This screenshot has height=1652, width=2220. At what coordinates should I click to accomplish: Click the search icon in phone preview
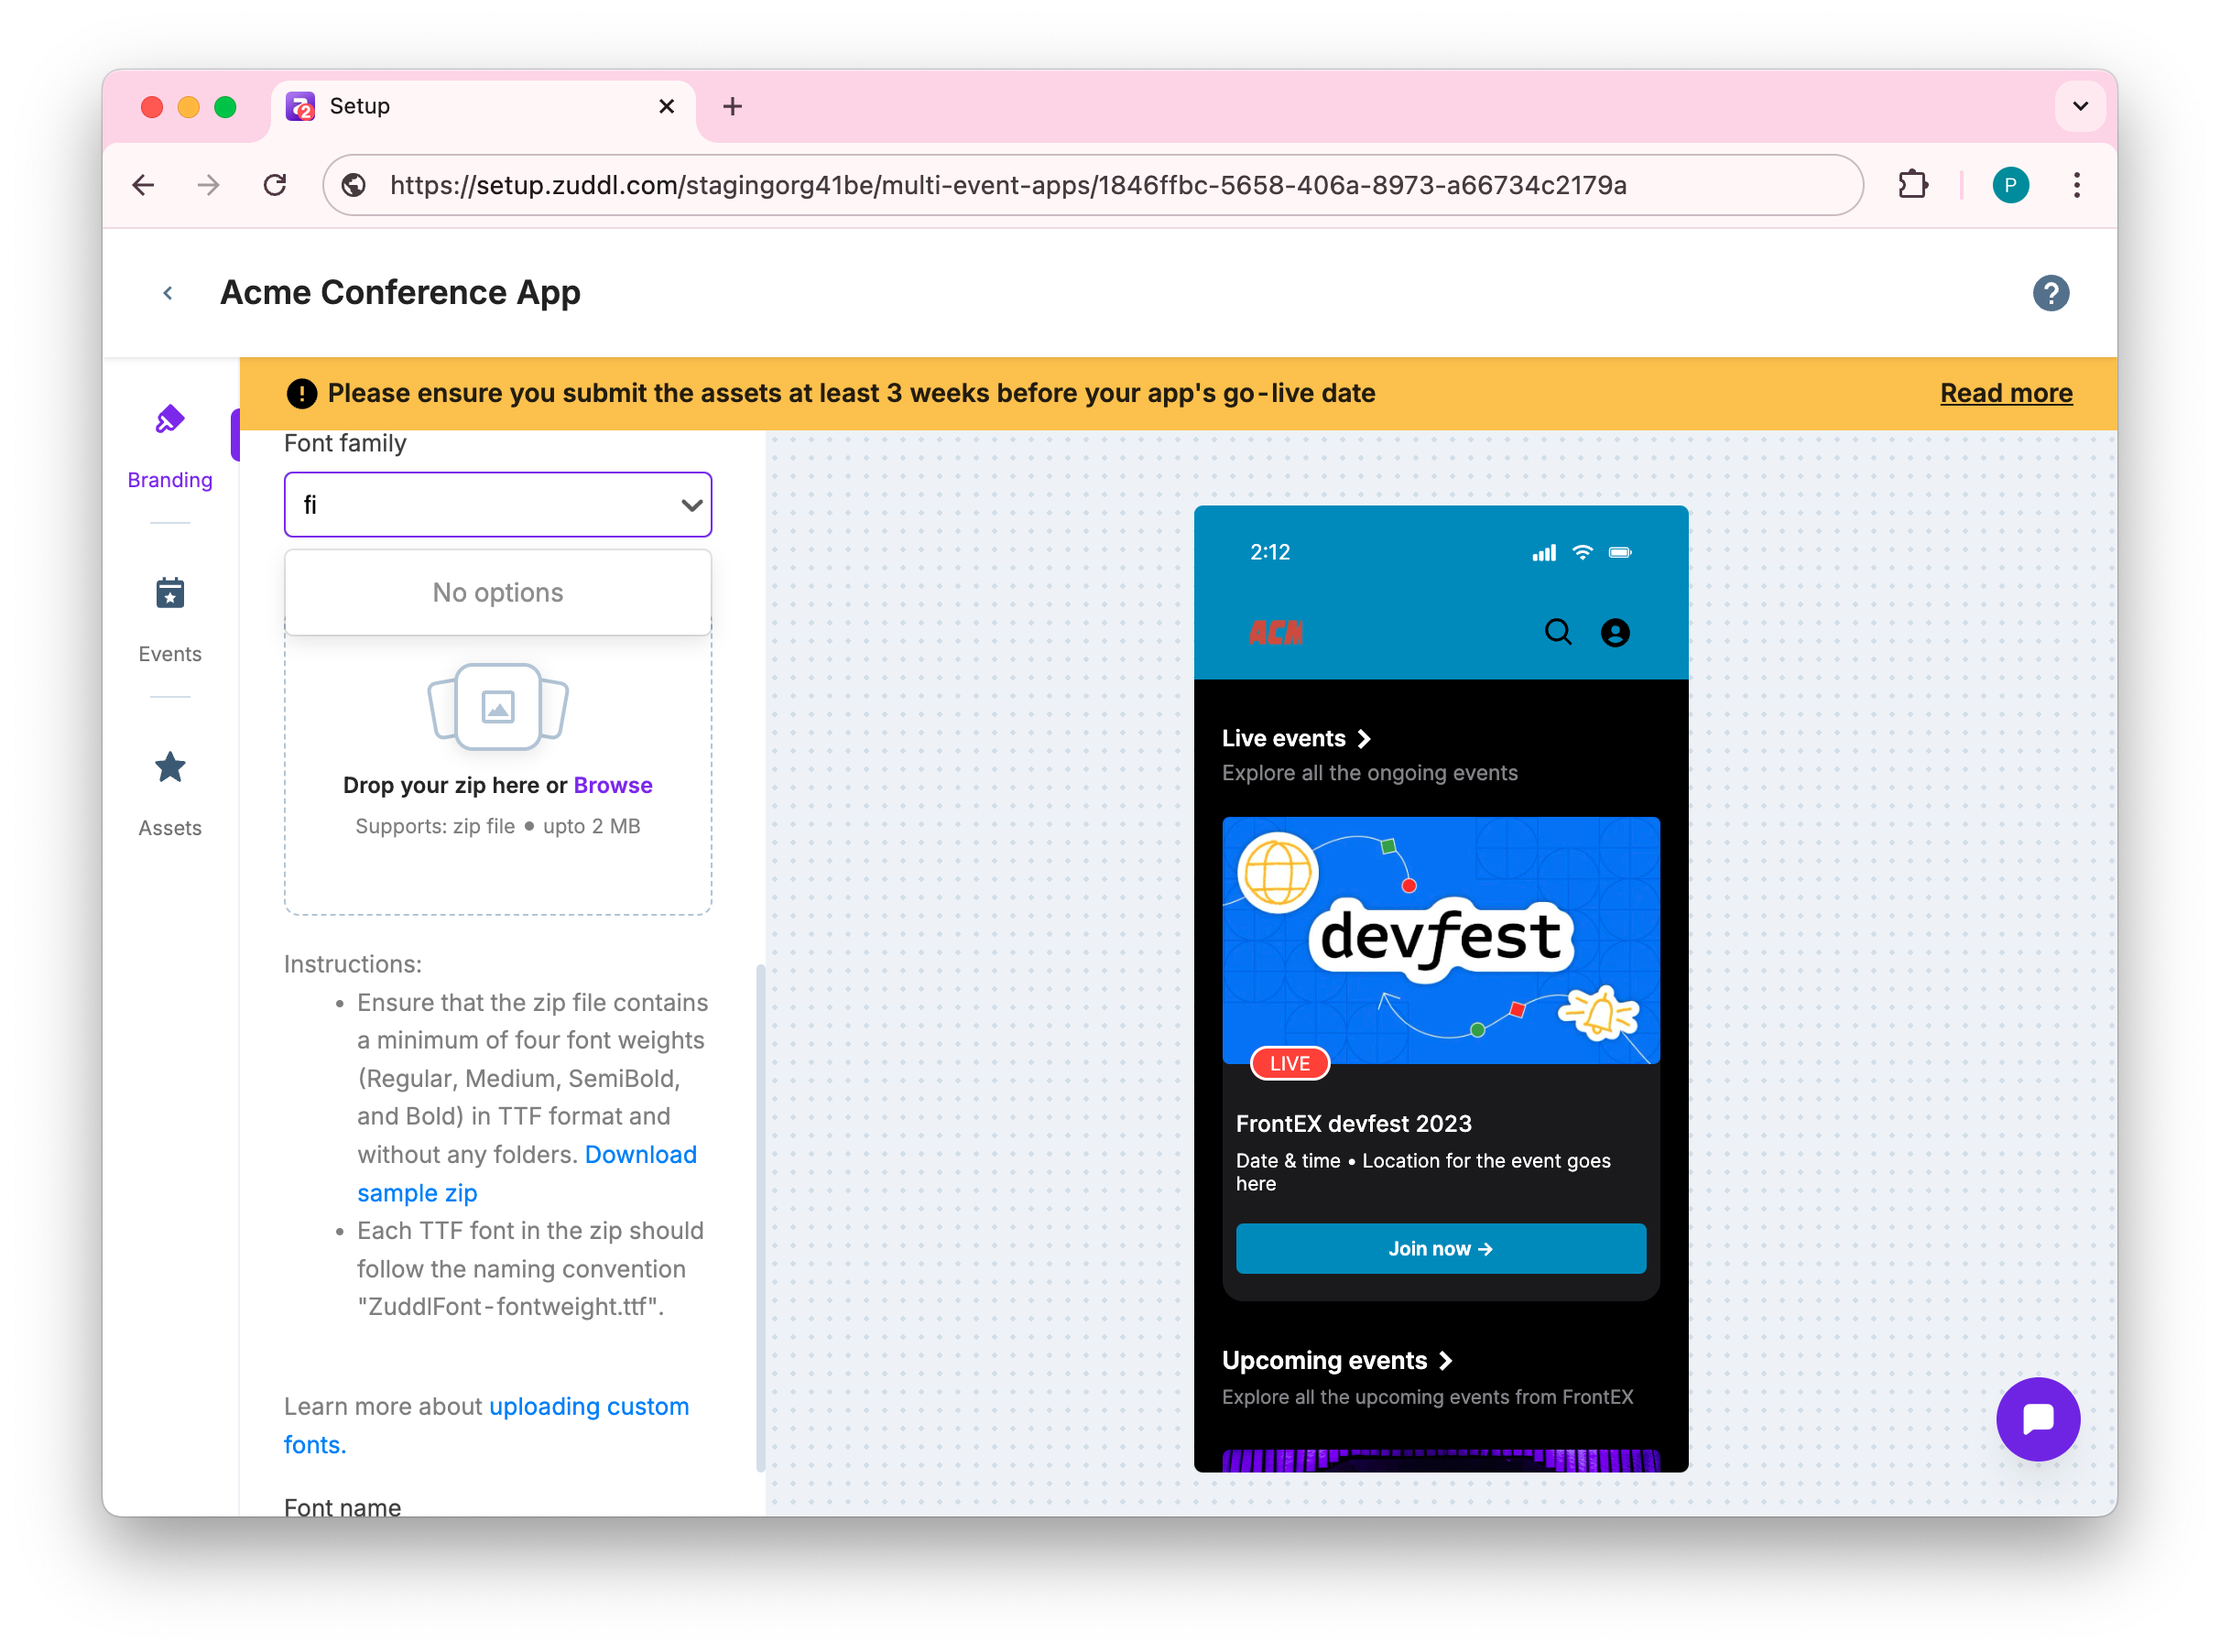tap(1557, 632)
